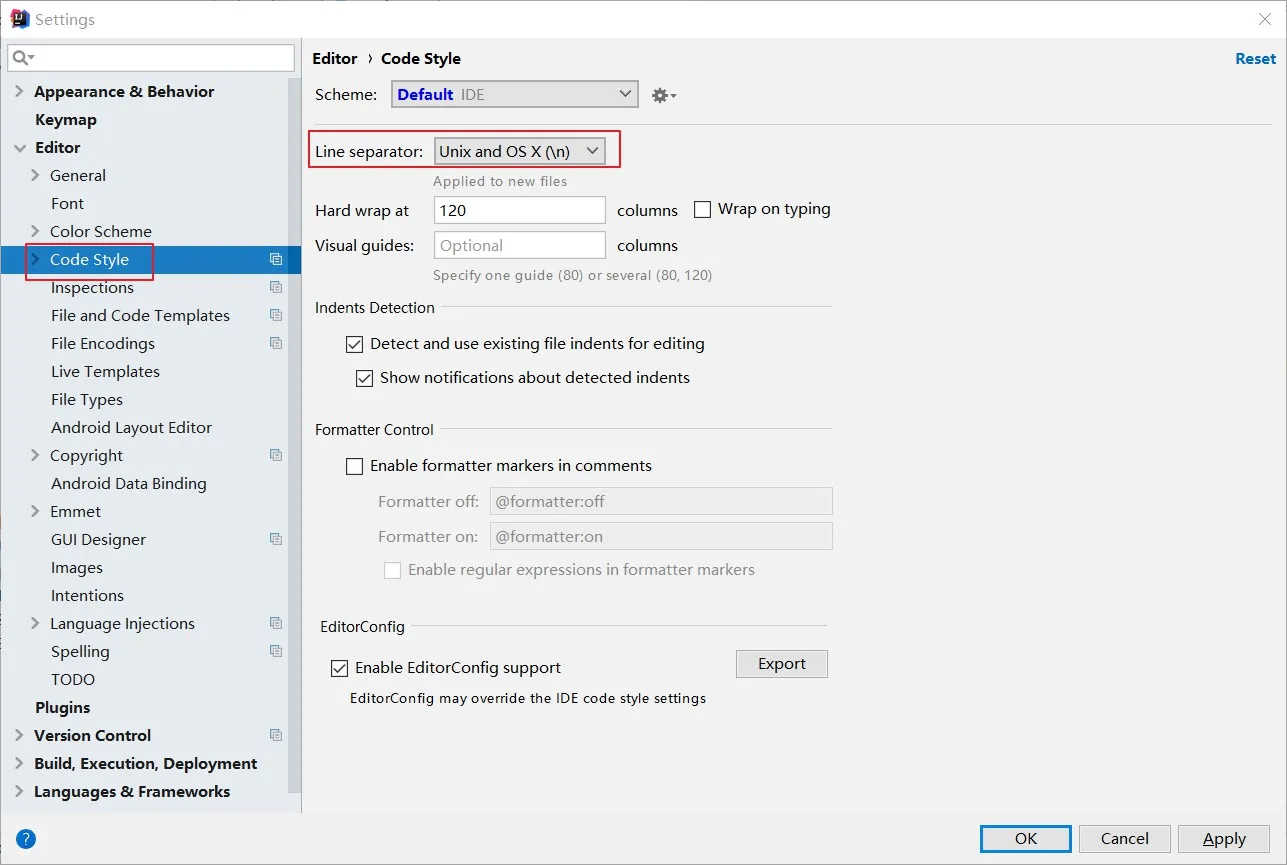The image size is (1287, 865).
Task: Click project-level icon next to Inspections
Action: [276, 287]
